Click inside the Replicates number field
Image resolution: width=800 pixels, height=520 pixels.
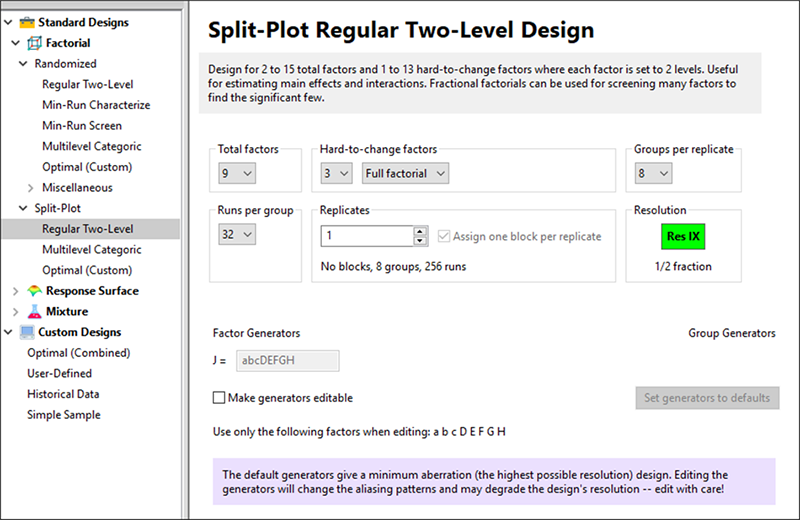pos(366,236)
